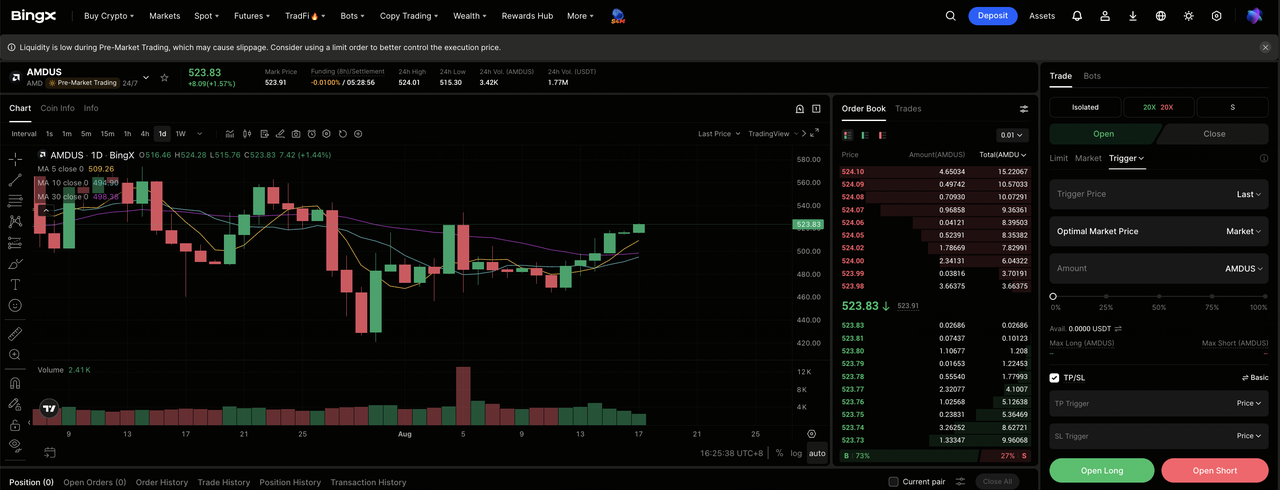
Task: Open the emoji icons tool
Action: tap(15, 306)
